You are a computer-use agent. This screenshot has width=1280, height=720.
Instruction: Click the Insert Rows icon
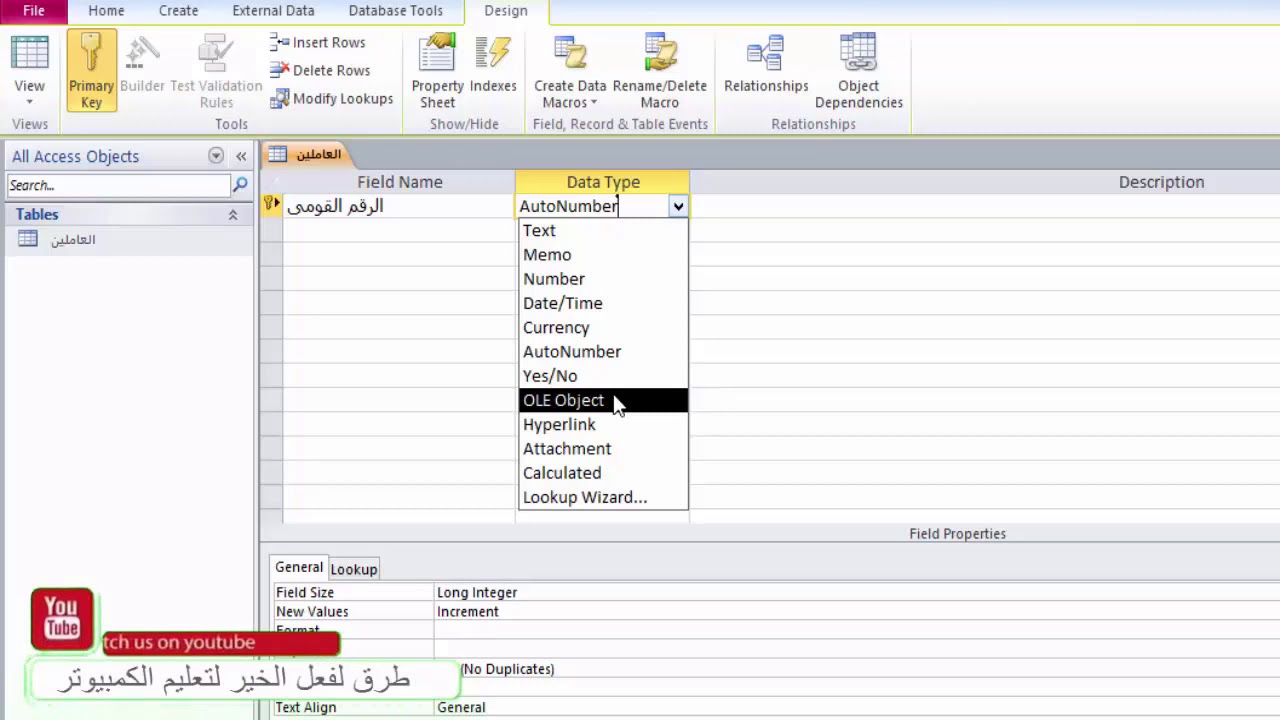279,42
